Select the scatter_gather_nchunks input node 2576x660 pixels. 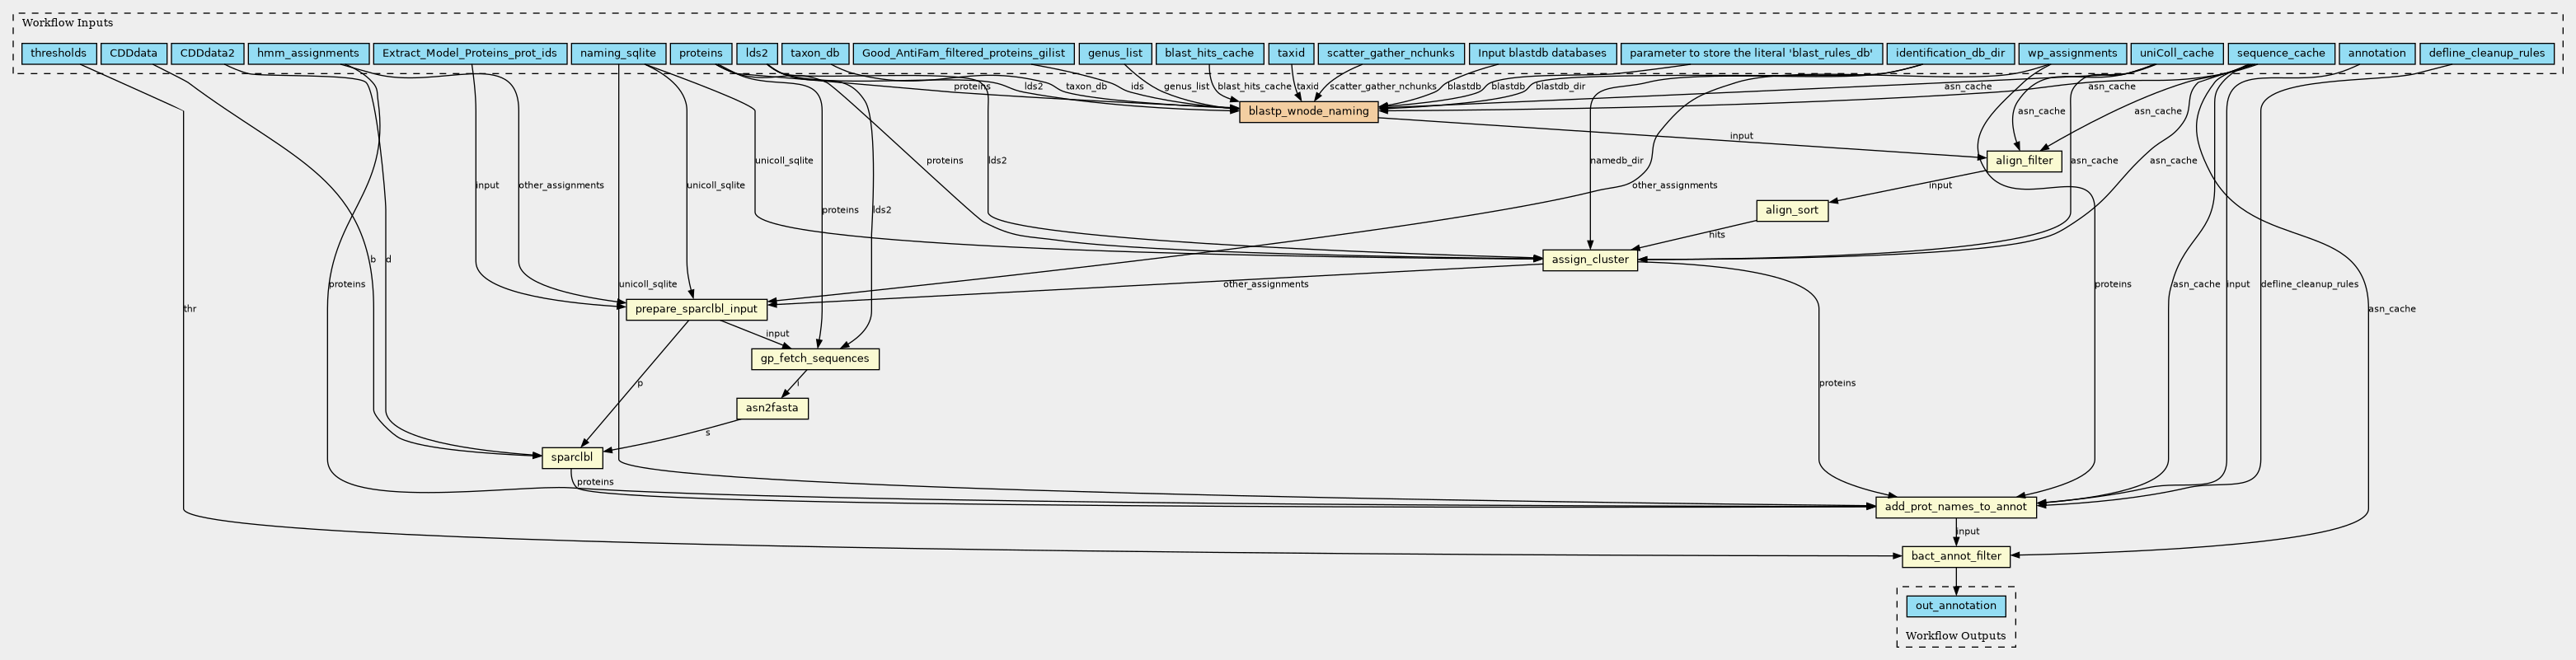[x=1390, y=54]
